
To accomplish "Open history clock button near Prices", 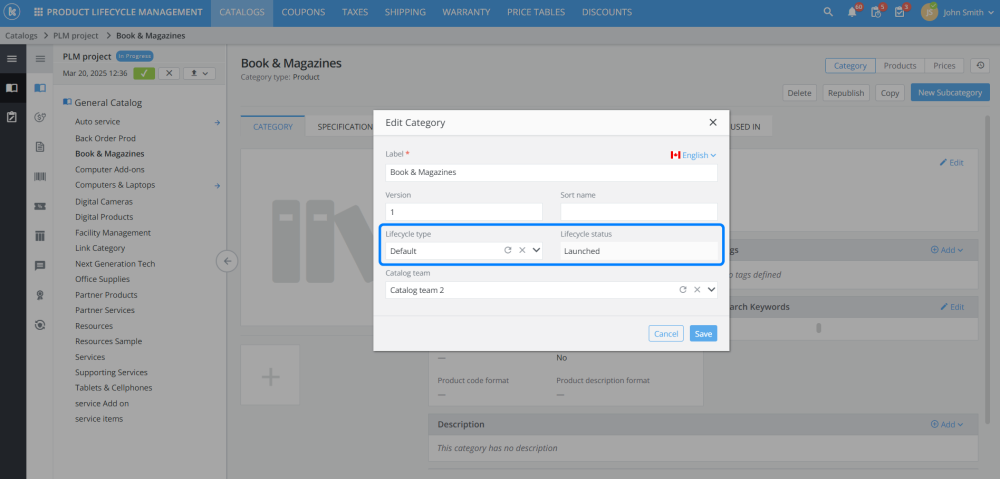I will pos(980,66).
